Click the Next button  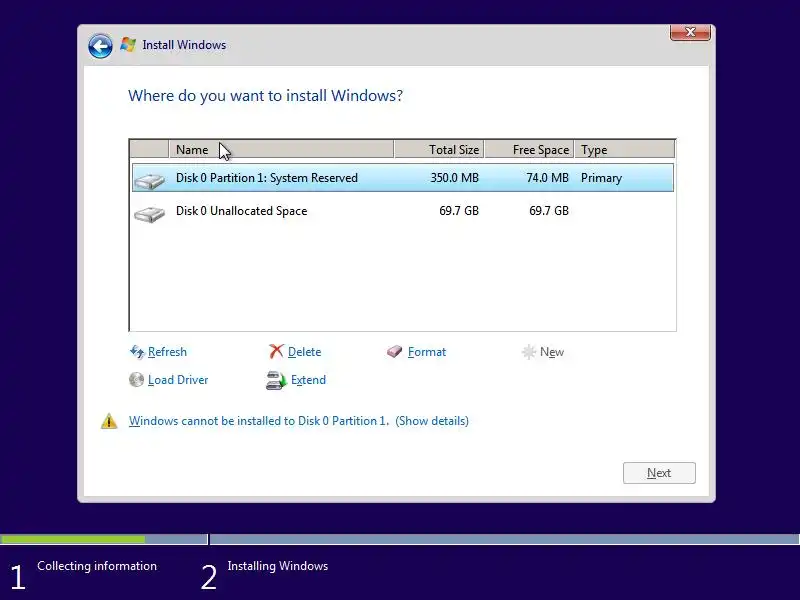(659, 473)
